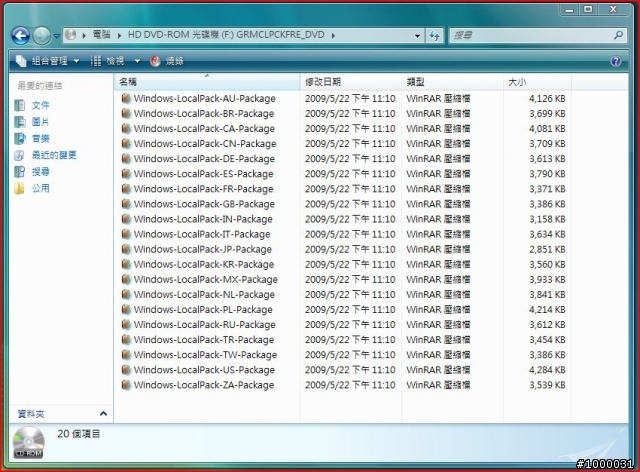Click file name Windows-LocalPack-TW-Package text
Viewport: 640px width, 472px height.
[205, 355]
